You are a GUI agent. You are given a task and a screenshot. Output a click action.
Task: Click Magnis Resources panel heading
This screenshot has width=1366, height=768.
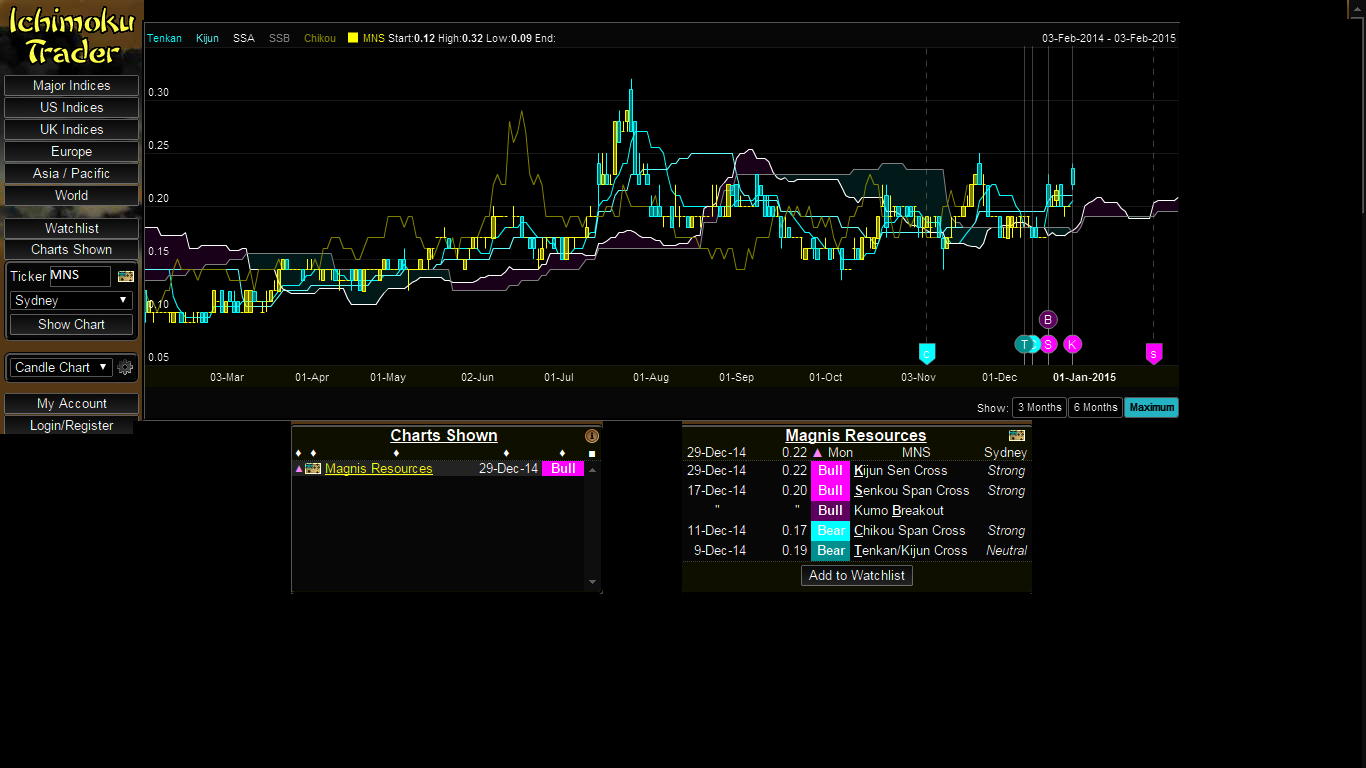[x=856, y=436]
